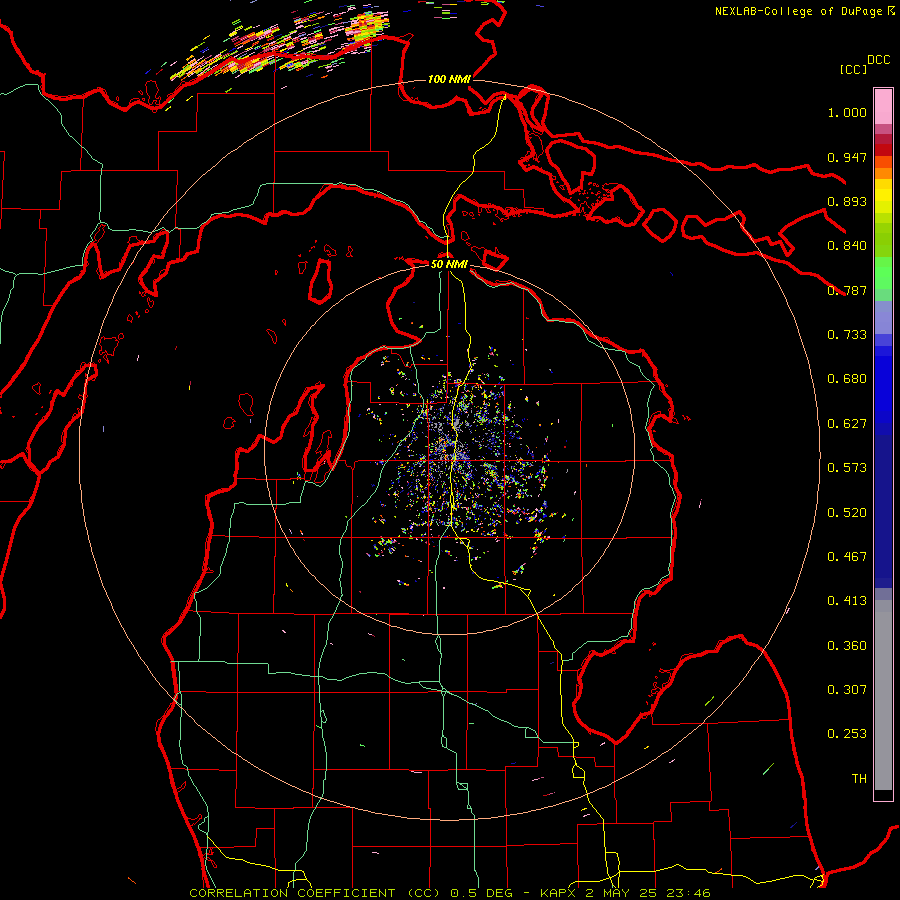Click the 0.253 scale value
The height and width of the screenshot is (900, 900).
847,734
